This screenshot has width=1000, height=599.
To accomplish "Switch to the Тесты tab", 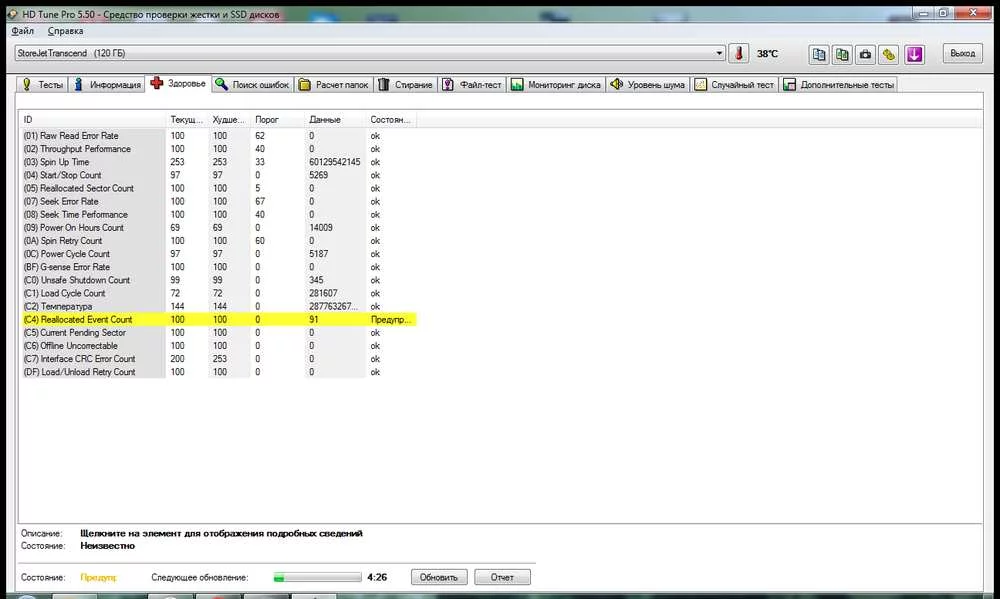I will click(43, 85).
